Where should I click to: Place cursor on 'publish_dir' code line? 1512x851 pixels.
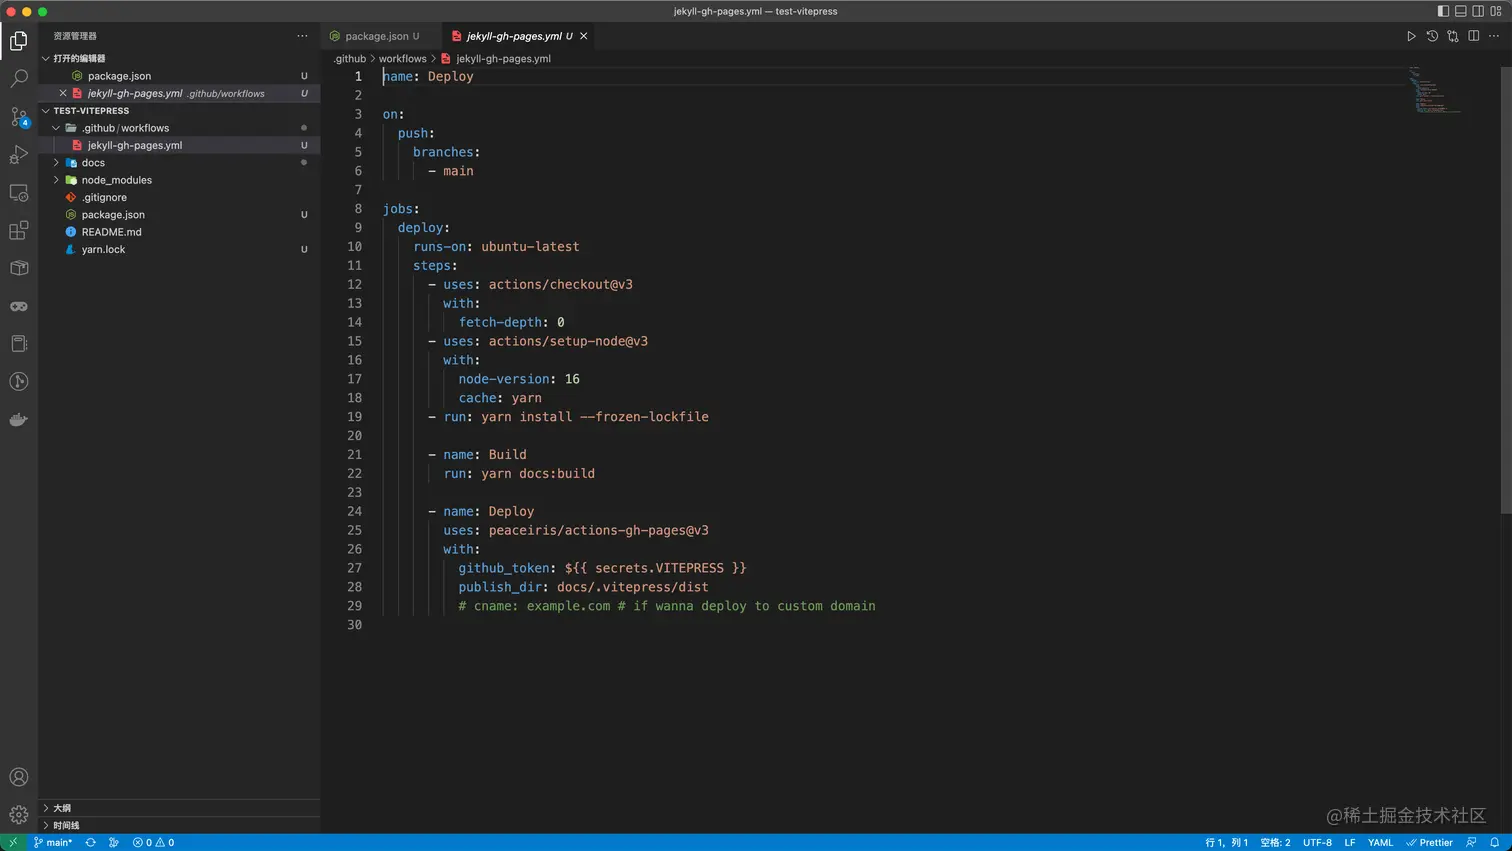point(583,587)
